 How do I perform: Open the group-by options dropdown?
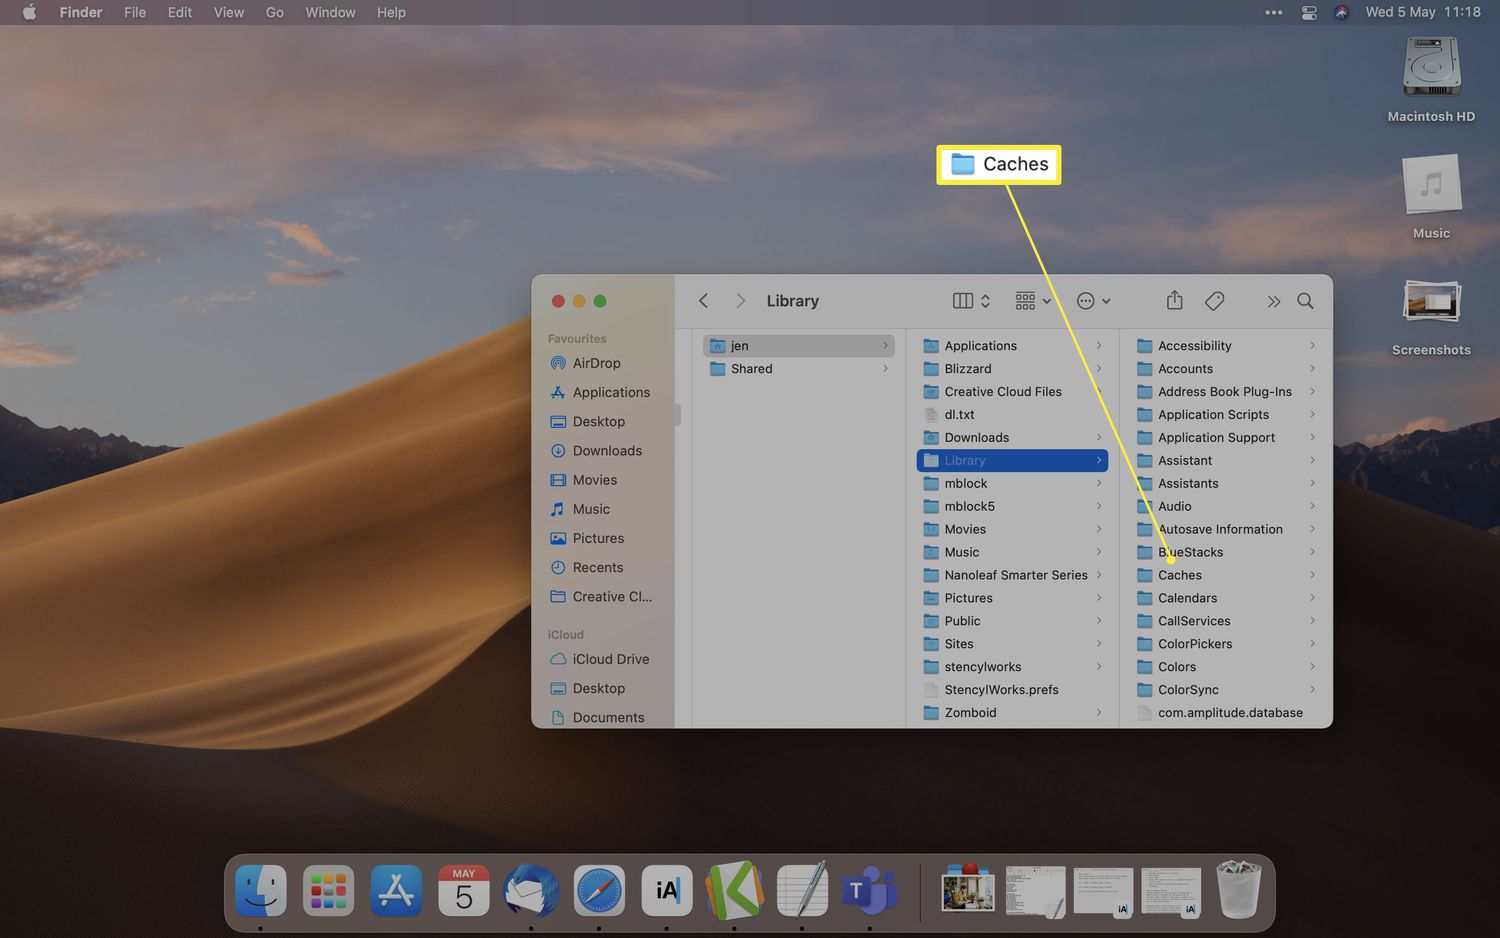click(1033, 301)
